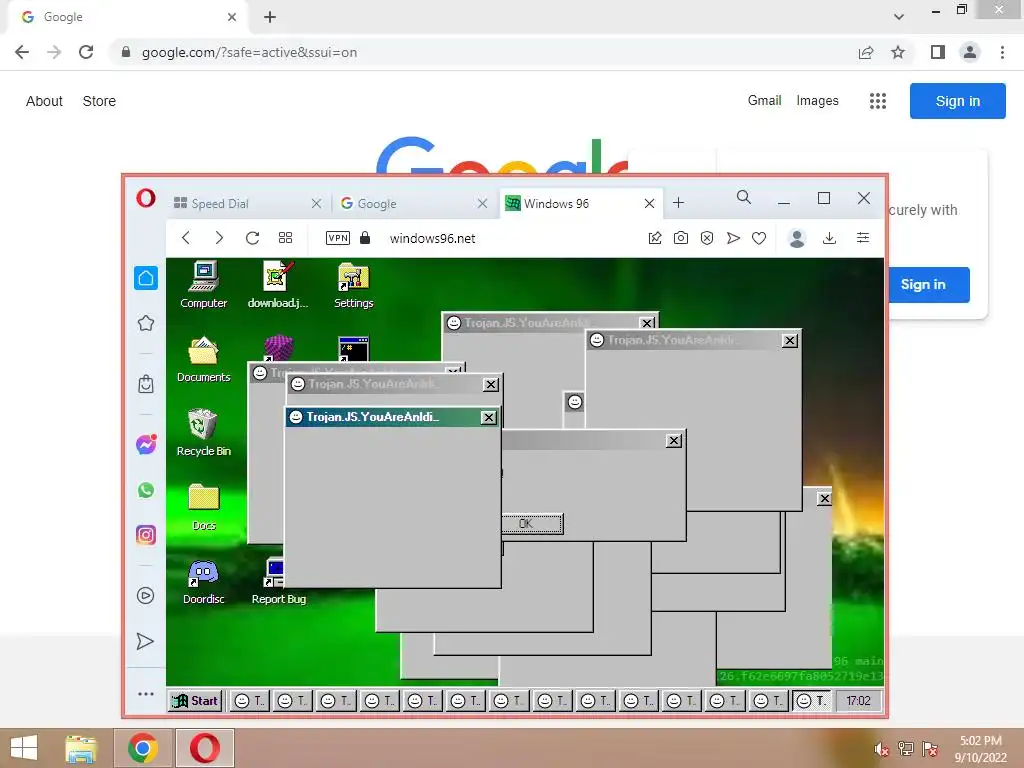Close the active blue-titled Trojan.JS.YouAreAnIdi window
This screenshot has height=768, width=1024.
488,417
